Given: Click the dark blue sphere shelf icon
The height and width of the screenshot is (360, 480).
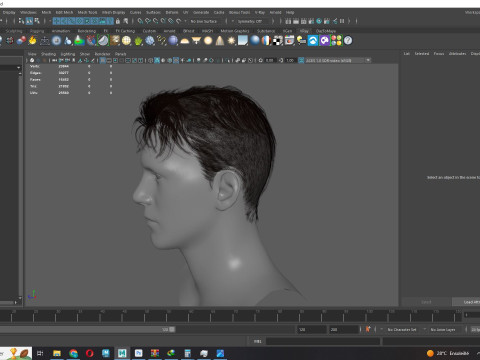Looking at the screenshot, I should (x=173, y=41).
